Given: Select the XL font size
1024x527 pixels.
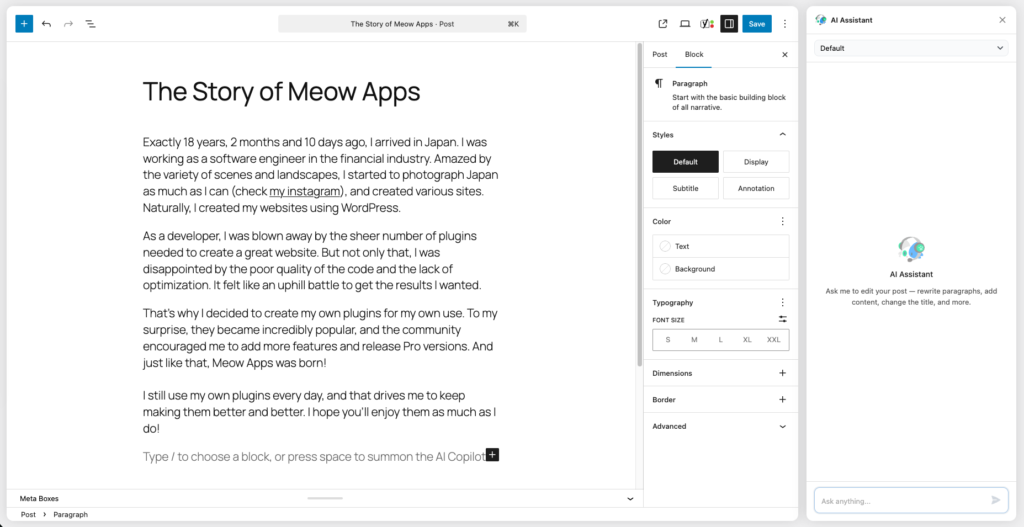Looking at the screenshot, I should (x=747, y=340).
